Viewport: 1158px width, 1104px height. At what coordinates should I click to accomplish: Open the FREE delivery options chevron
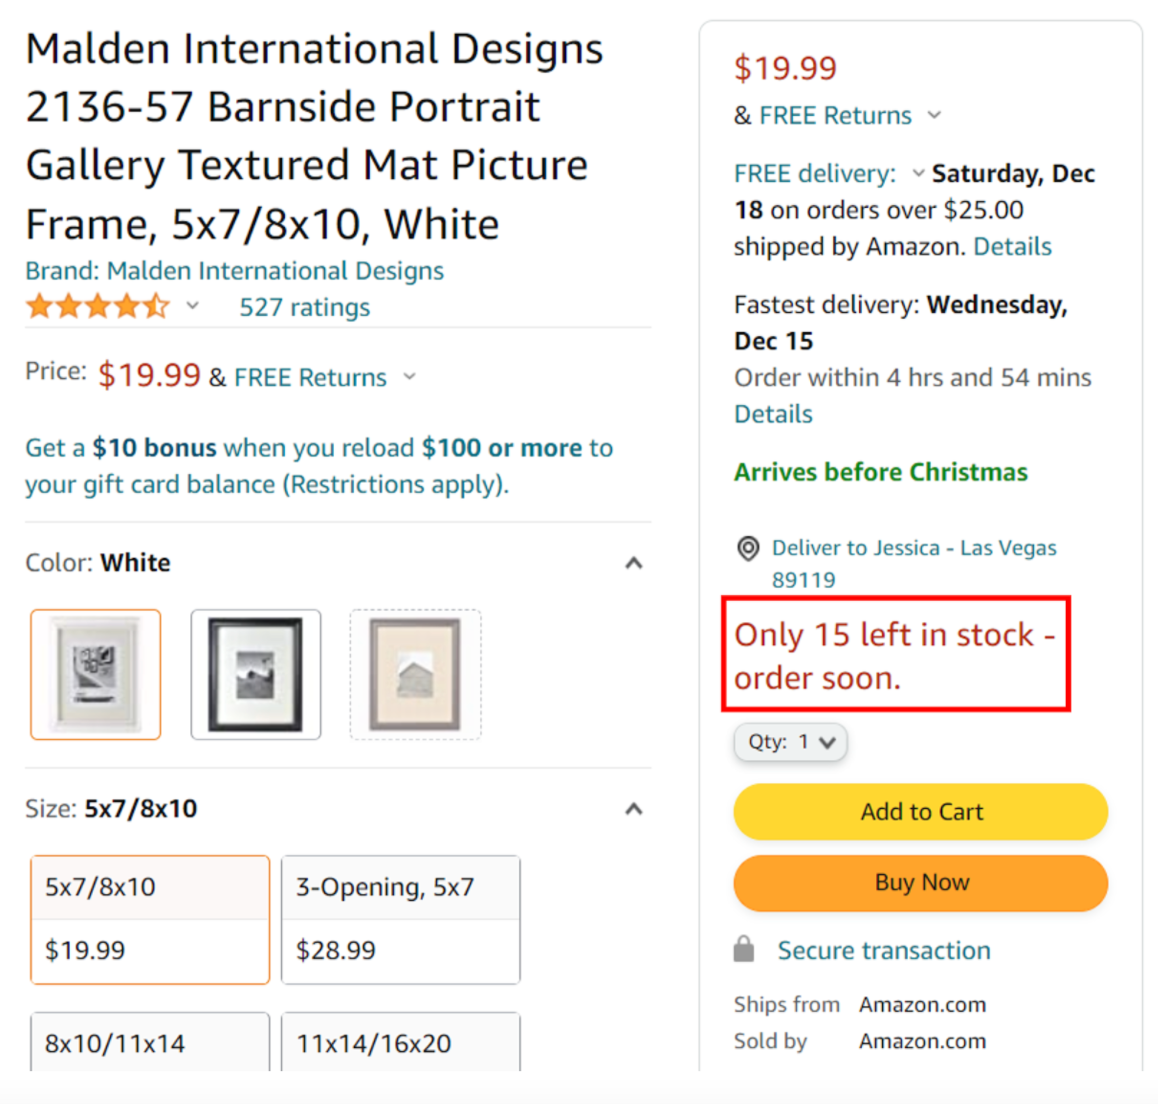918,174
